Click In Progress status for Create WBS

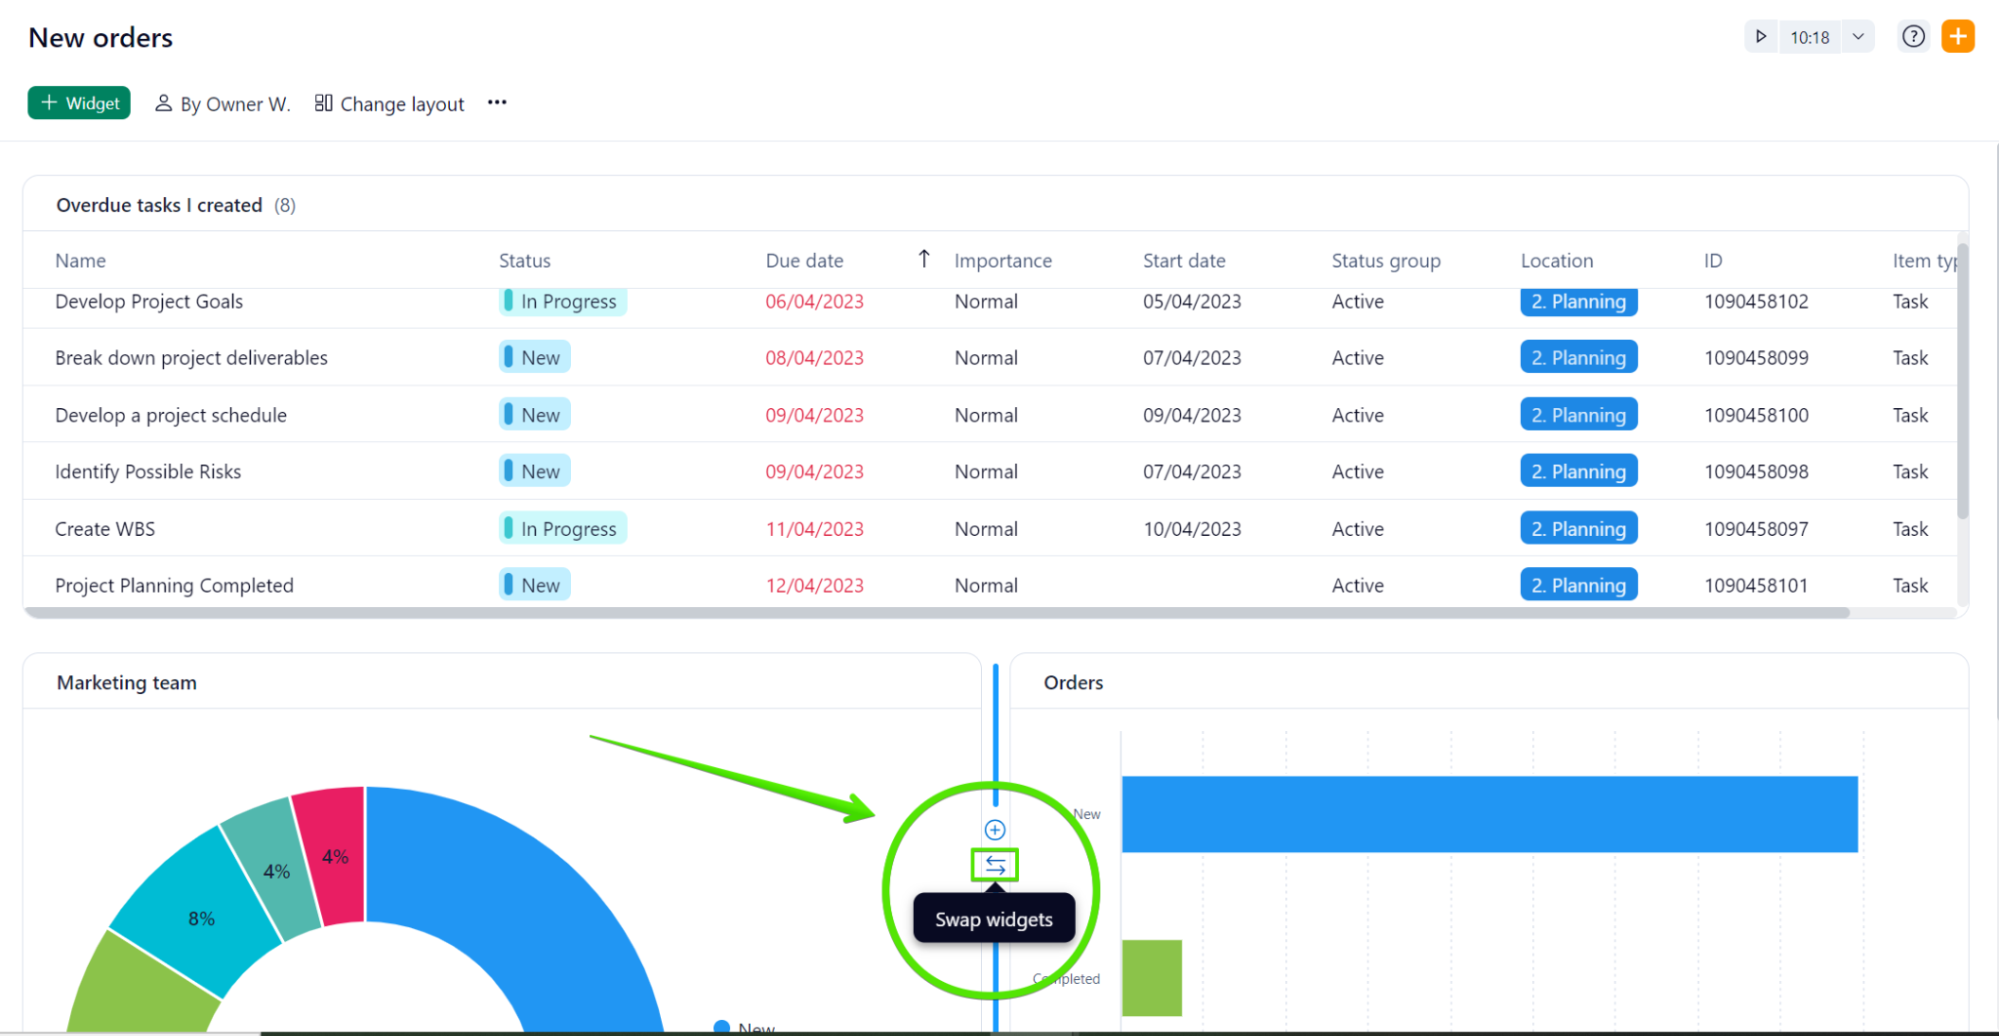pyautogui.click(x=563, y=529)
